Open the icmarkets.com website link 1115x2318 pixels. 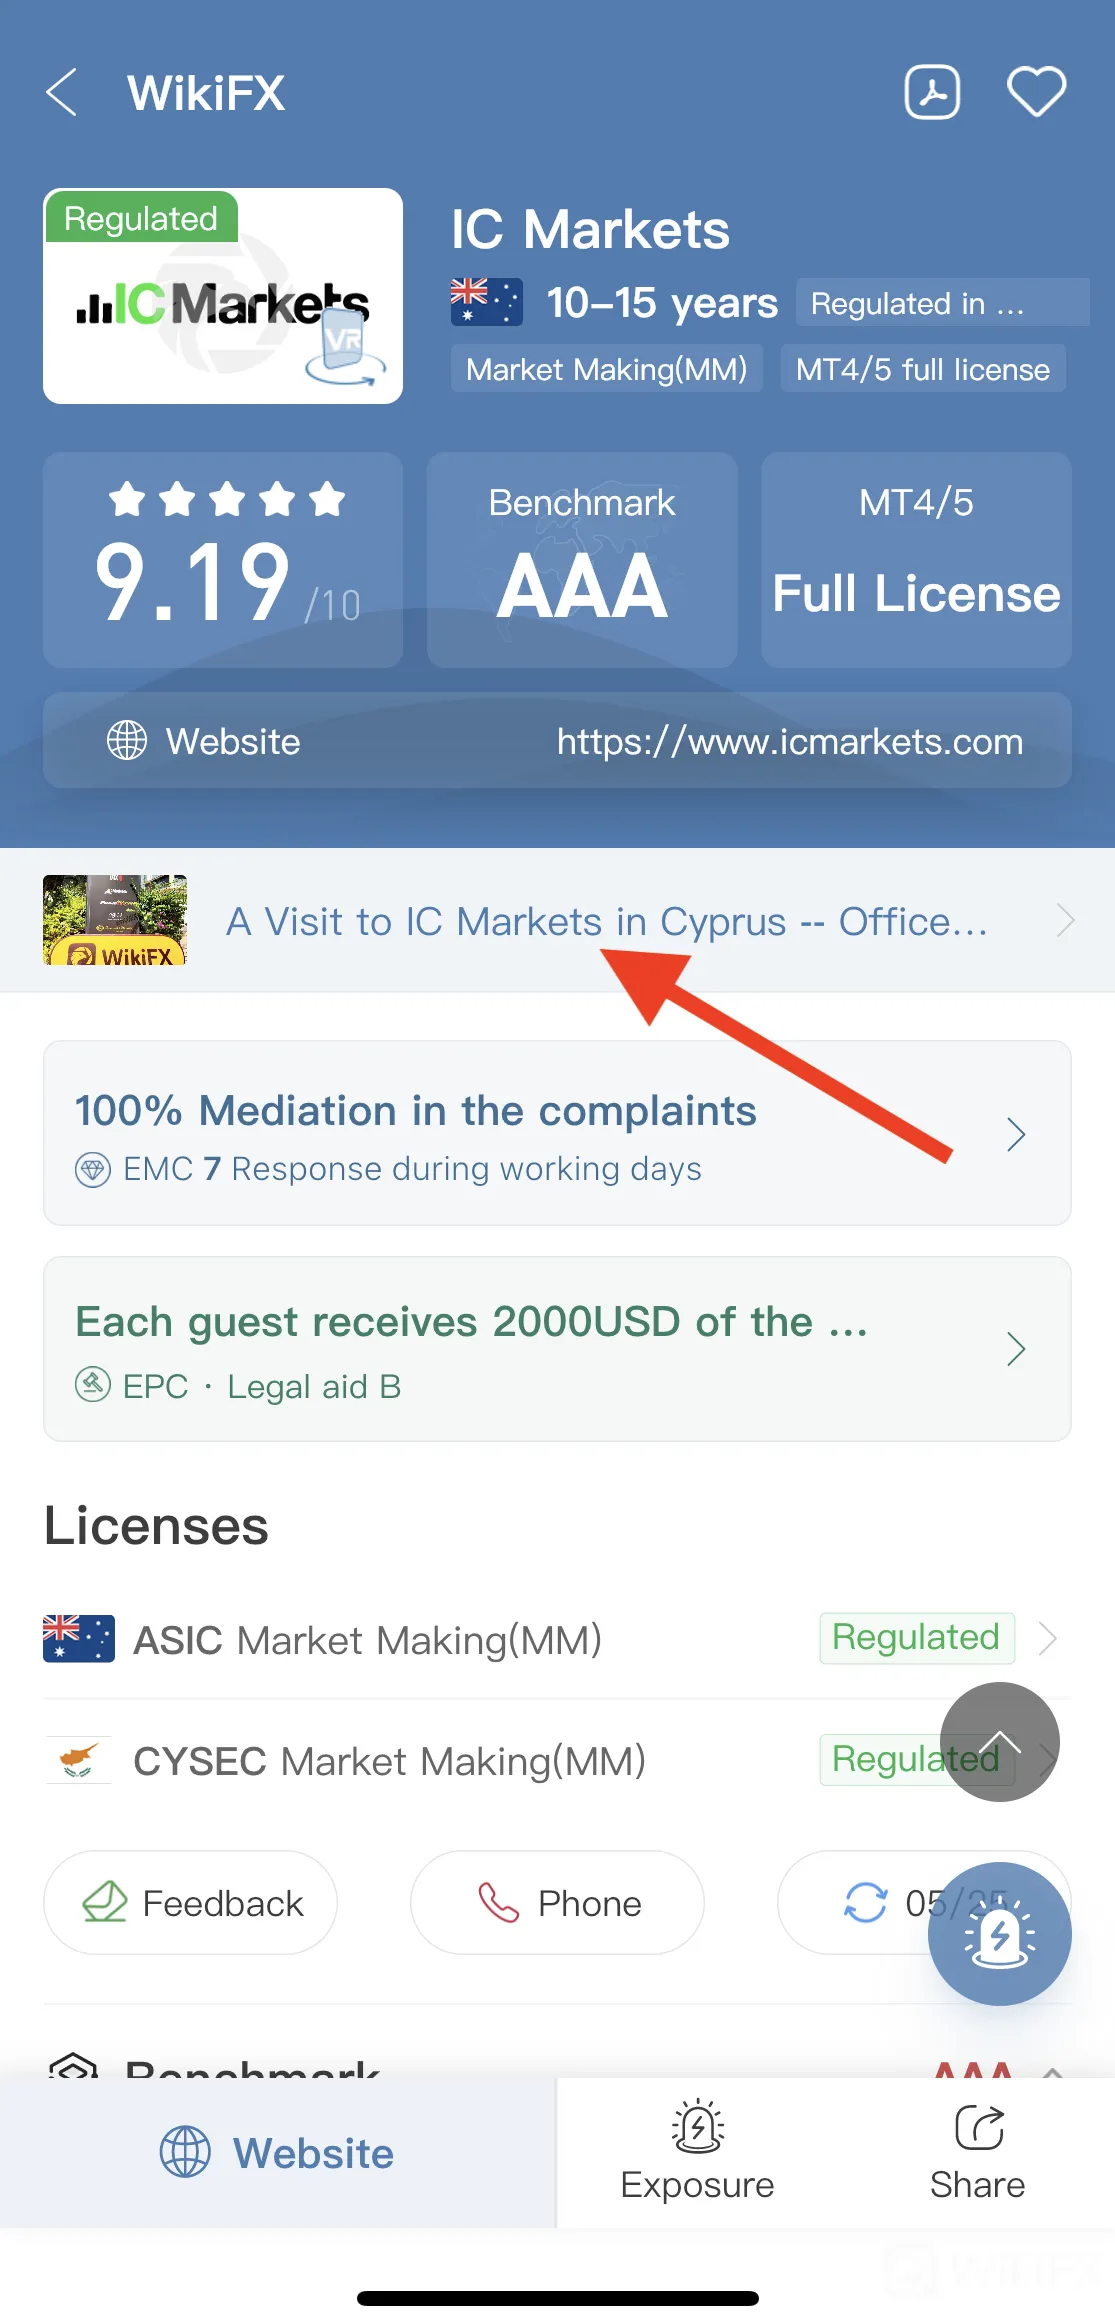tap(790, 741)
